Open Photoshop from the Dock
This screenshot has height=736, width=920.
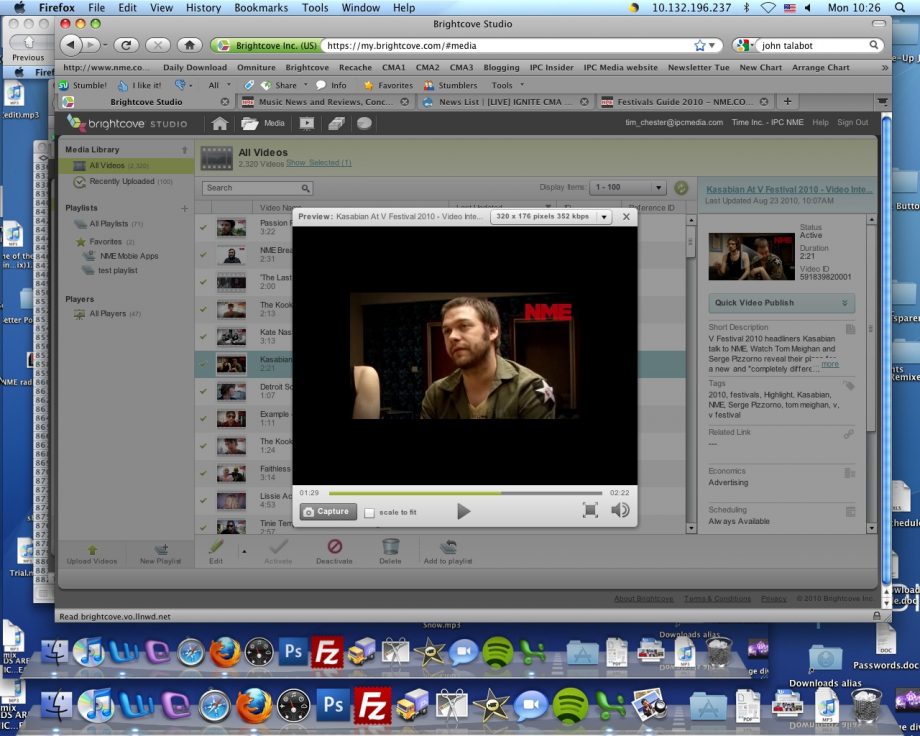coord(333,704)
